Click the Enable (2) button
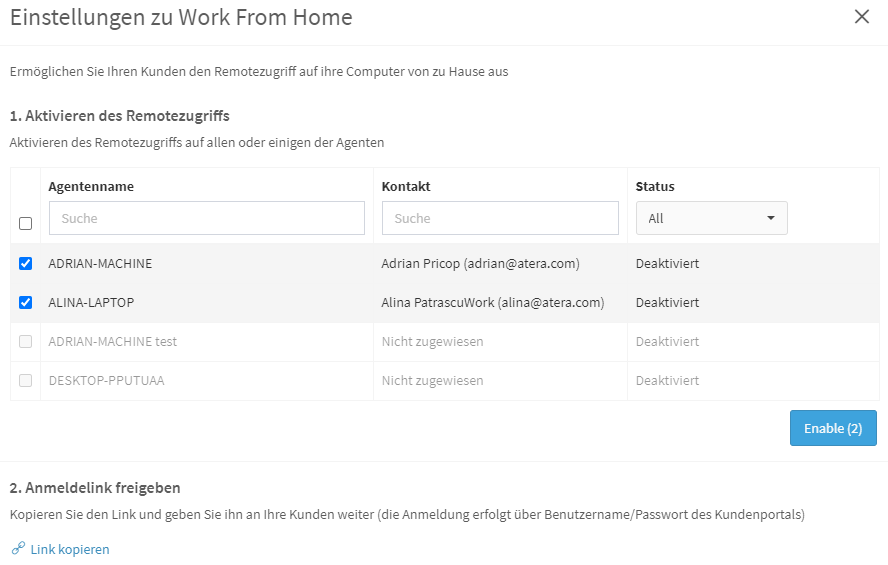Screen dimensions: 888x565 coord(832,428)
